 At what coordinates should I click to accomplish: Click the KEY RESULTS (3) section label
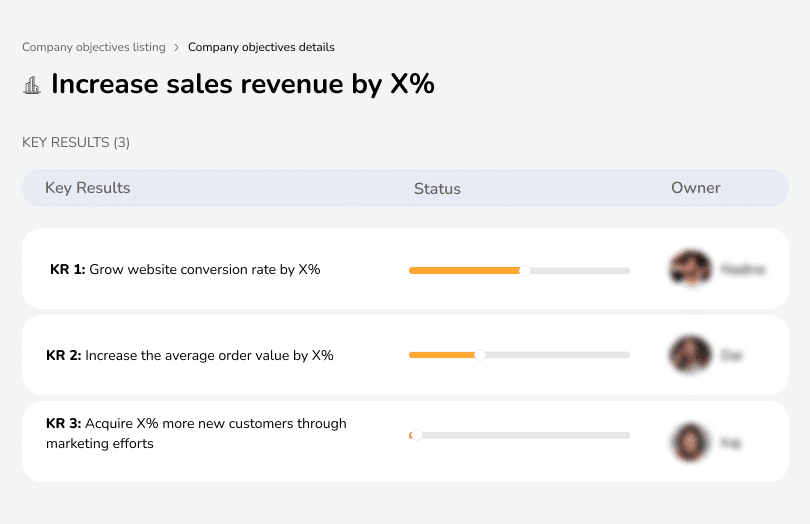pyautogui.click(x=76, y=143)
